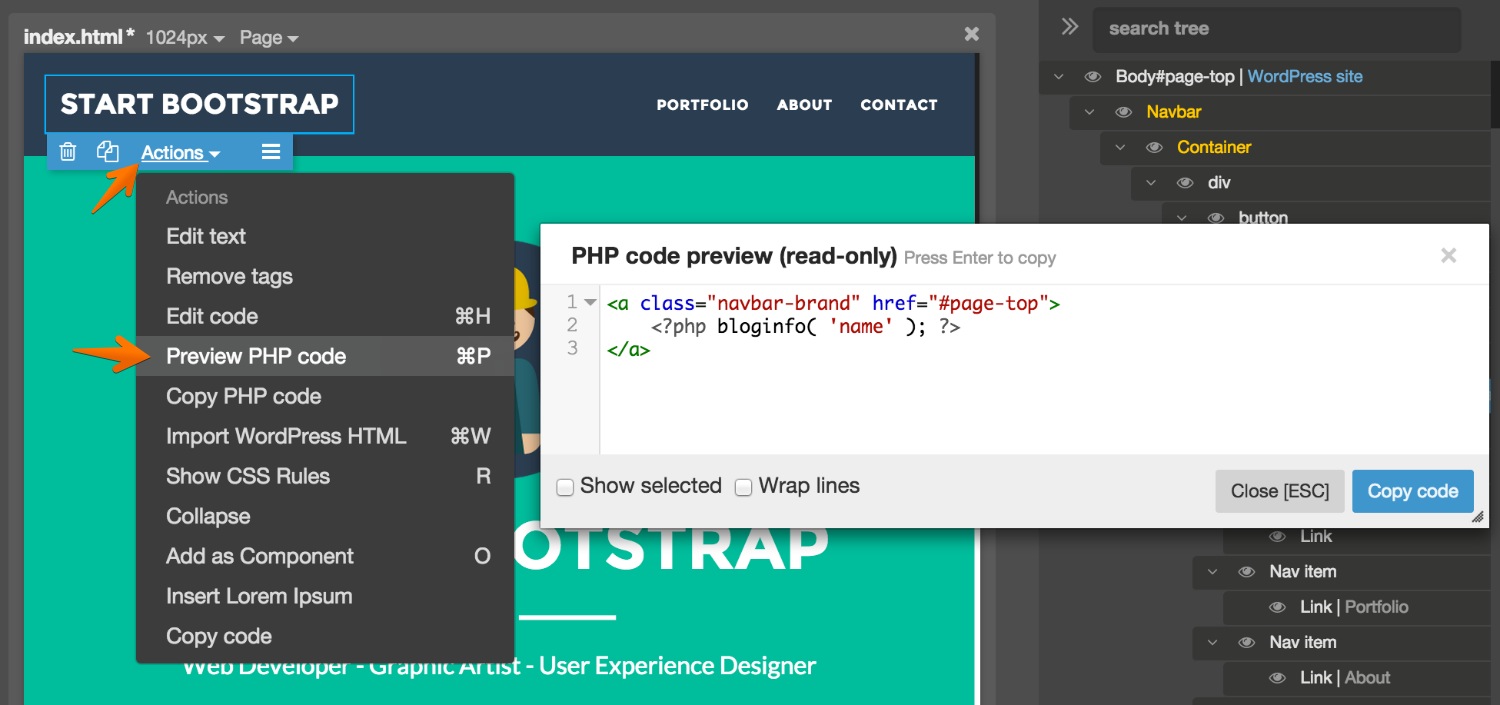Toggle the div element's eye icon
Image resolution: width=1500 pixels, height=705 pixels.
(1184, 182)
